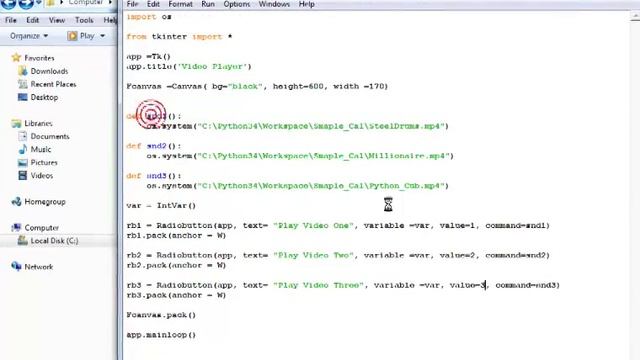The width and height of the screenshot is (640, 360).
Task: Select Local Disk (C:) drive
Action: tap(54, 241)
